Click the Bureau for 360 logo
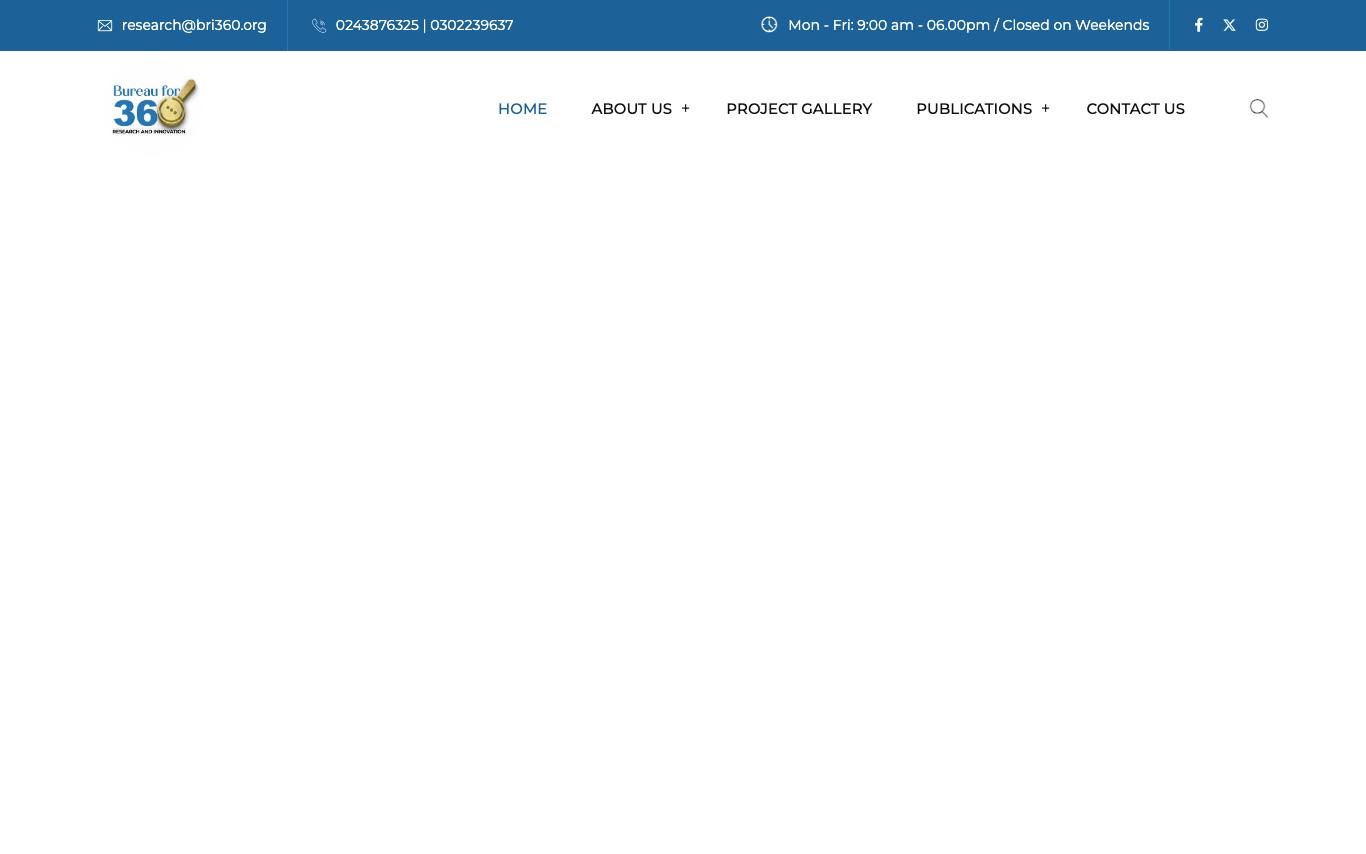Screen dimensions: 1366x854 (155, 107)
